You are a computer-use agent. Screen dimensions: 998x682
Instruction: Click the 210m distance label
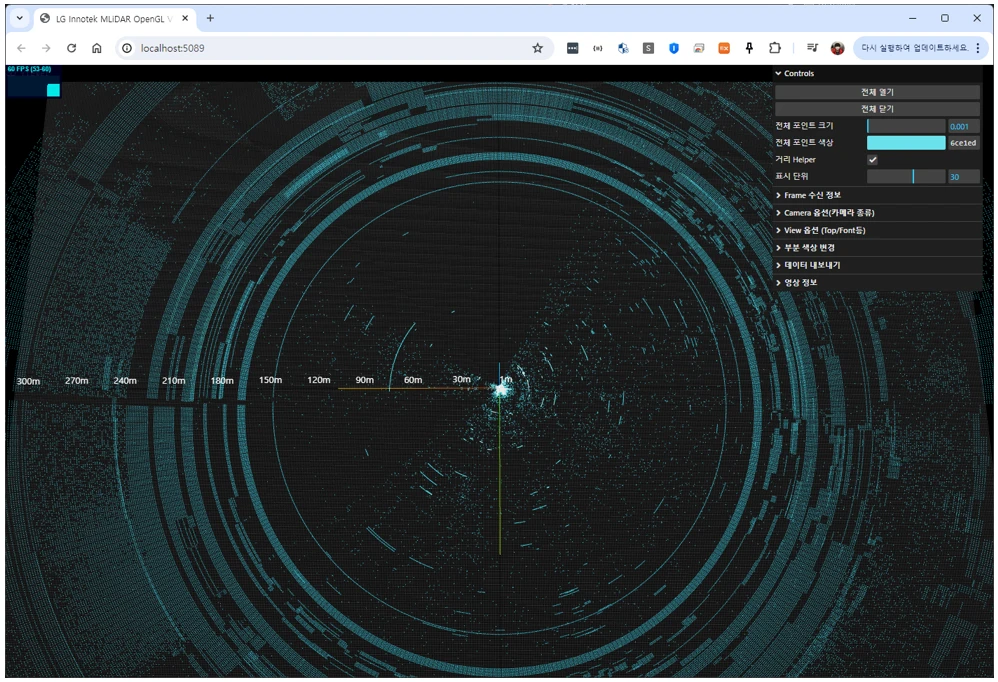(x=173, y=380)
